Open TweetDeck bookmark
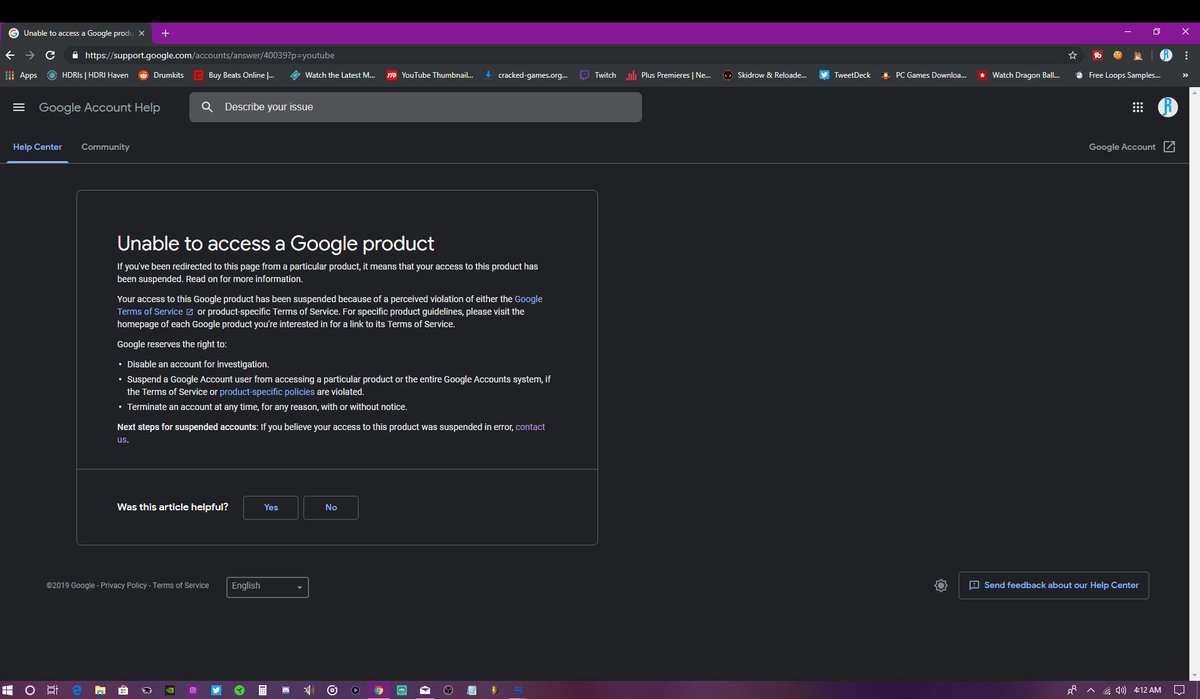This screenshot has height=699, width=1200. [x=844, y=75]
